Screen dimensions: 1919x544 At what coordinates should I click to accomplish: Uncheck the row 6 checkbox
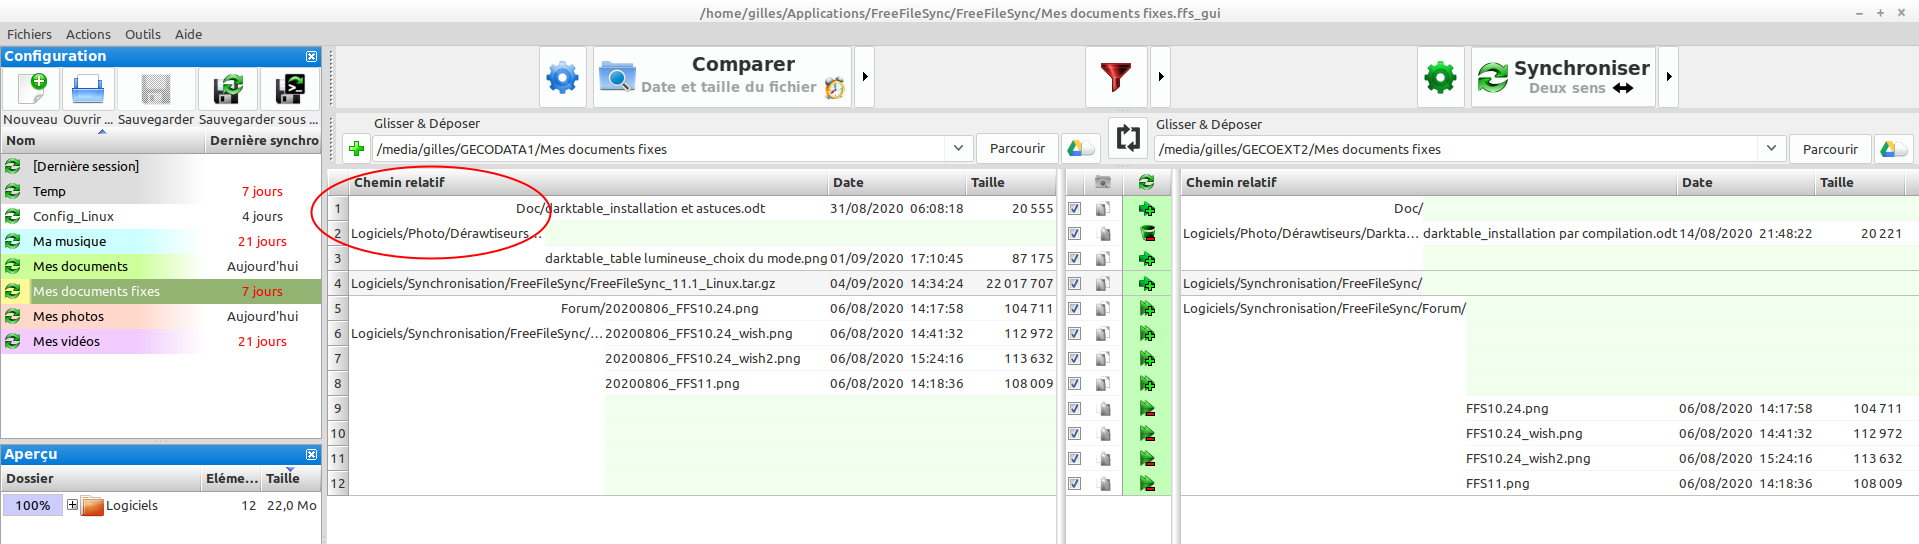point(1074,334)
